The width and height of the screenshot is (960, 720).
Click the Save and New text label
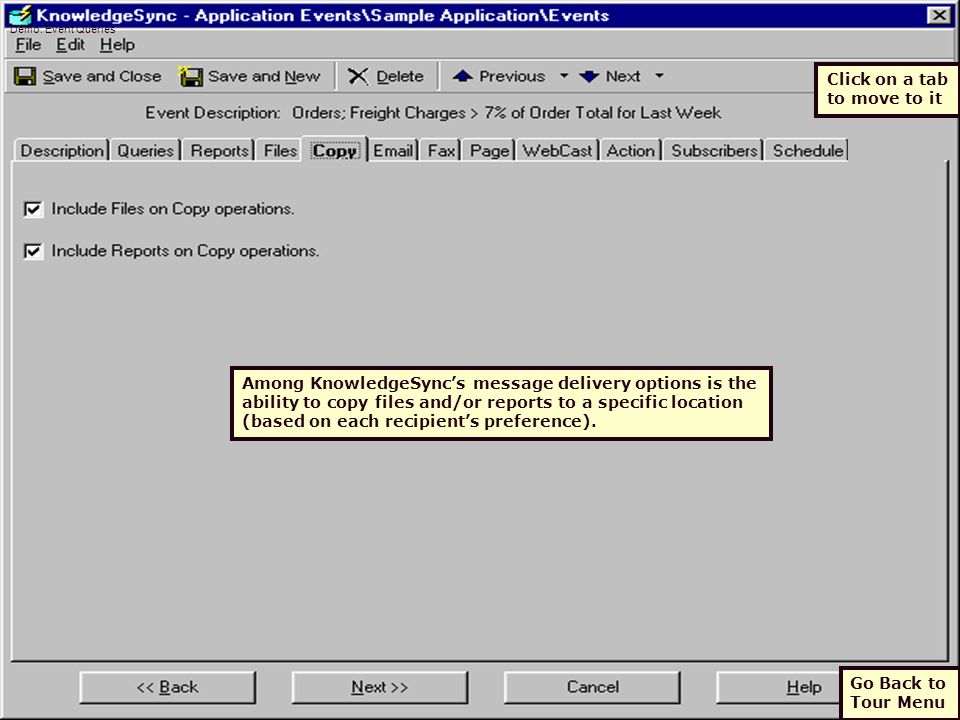(264, 77)
